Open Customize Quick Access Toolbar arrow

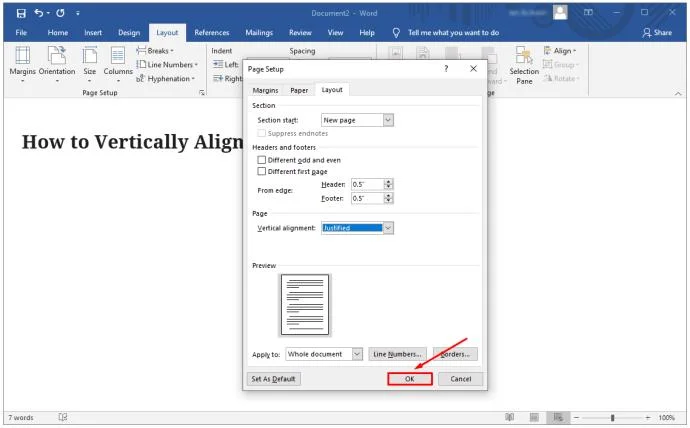[77, 13]
